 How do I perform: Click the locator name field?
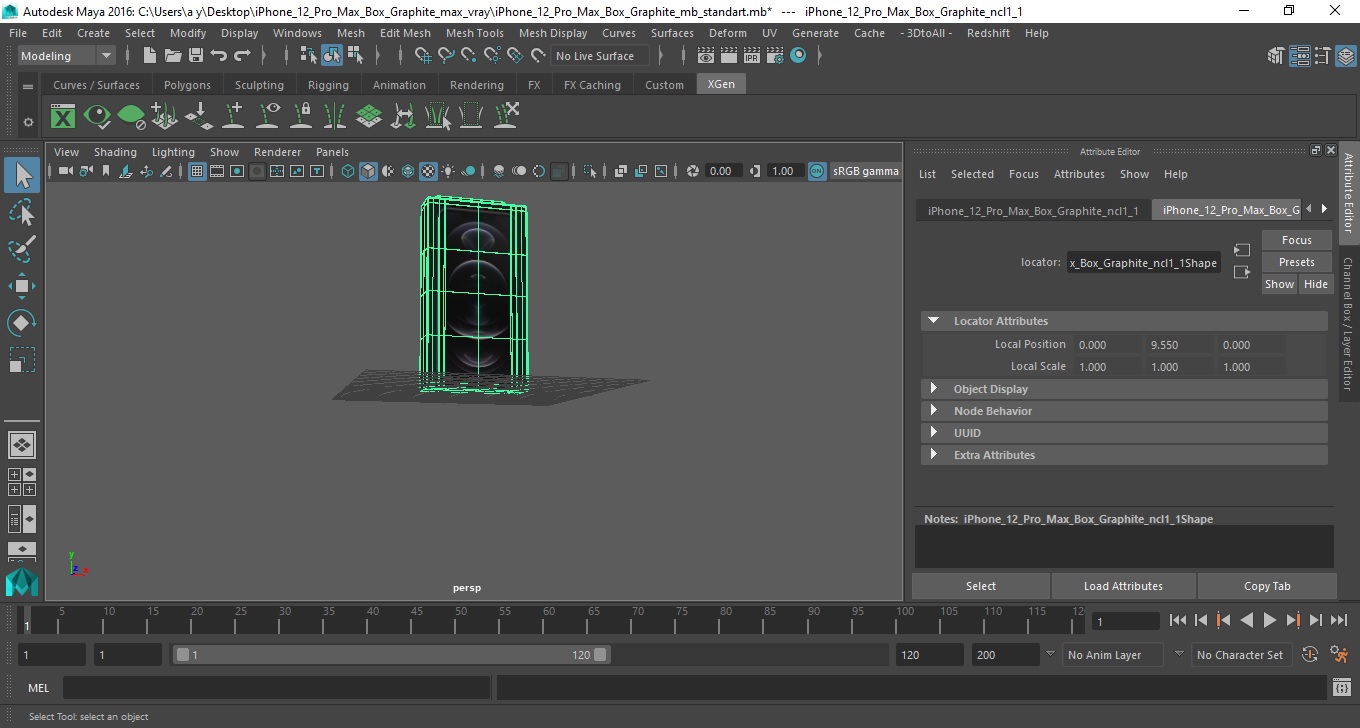click(x=1143, y=263)
